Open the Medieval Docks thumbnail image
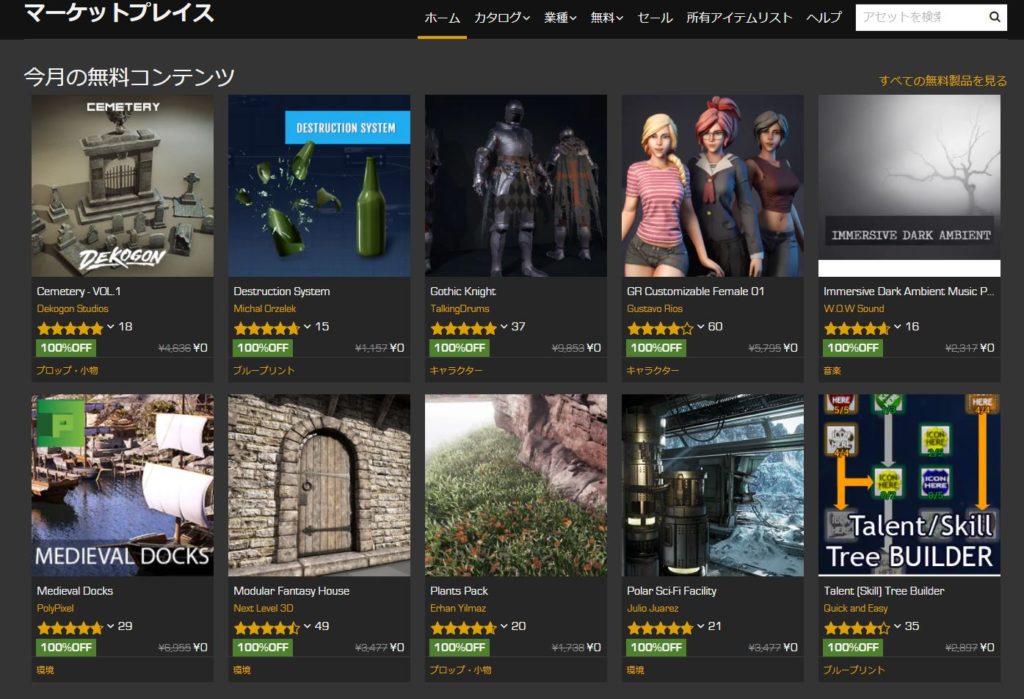This screenshot has height=699, width=1024. tap(123, 485)
